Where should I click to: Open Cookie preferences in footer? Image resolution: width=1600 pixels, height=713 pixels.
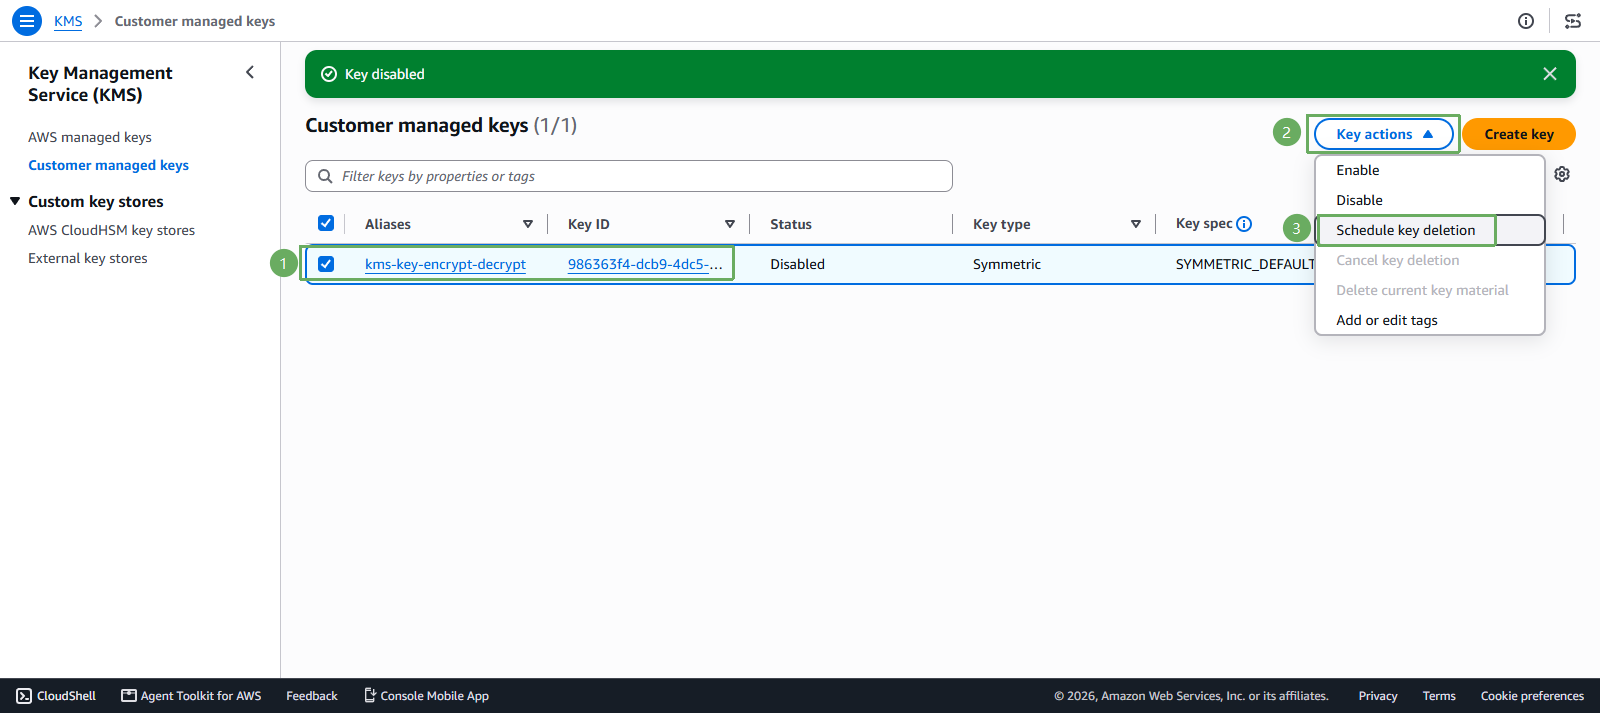click(x=1532, y=696)
